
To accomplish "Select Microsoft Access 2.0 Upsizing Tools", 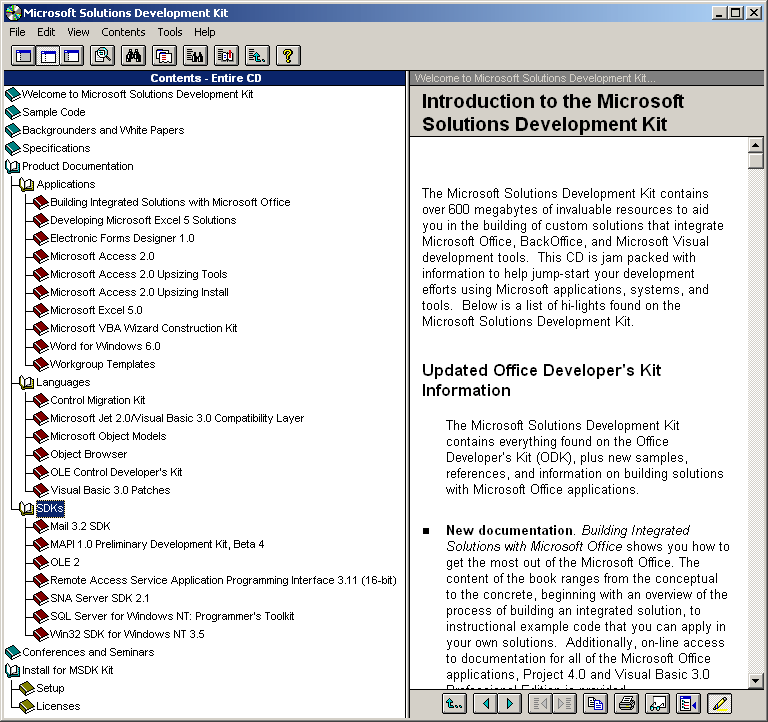I will pos(139,274).
